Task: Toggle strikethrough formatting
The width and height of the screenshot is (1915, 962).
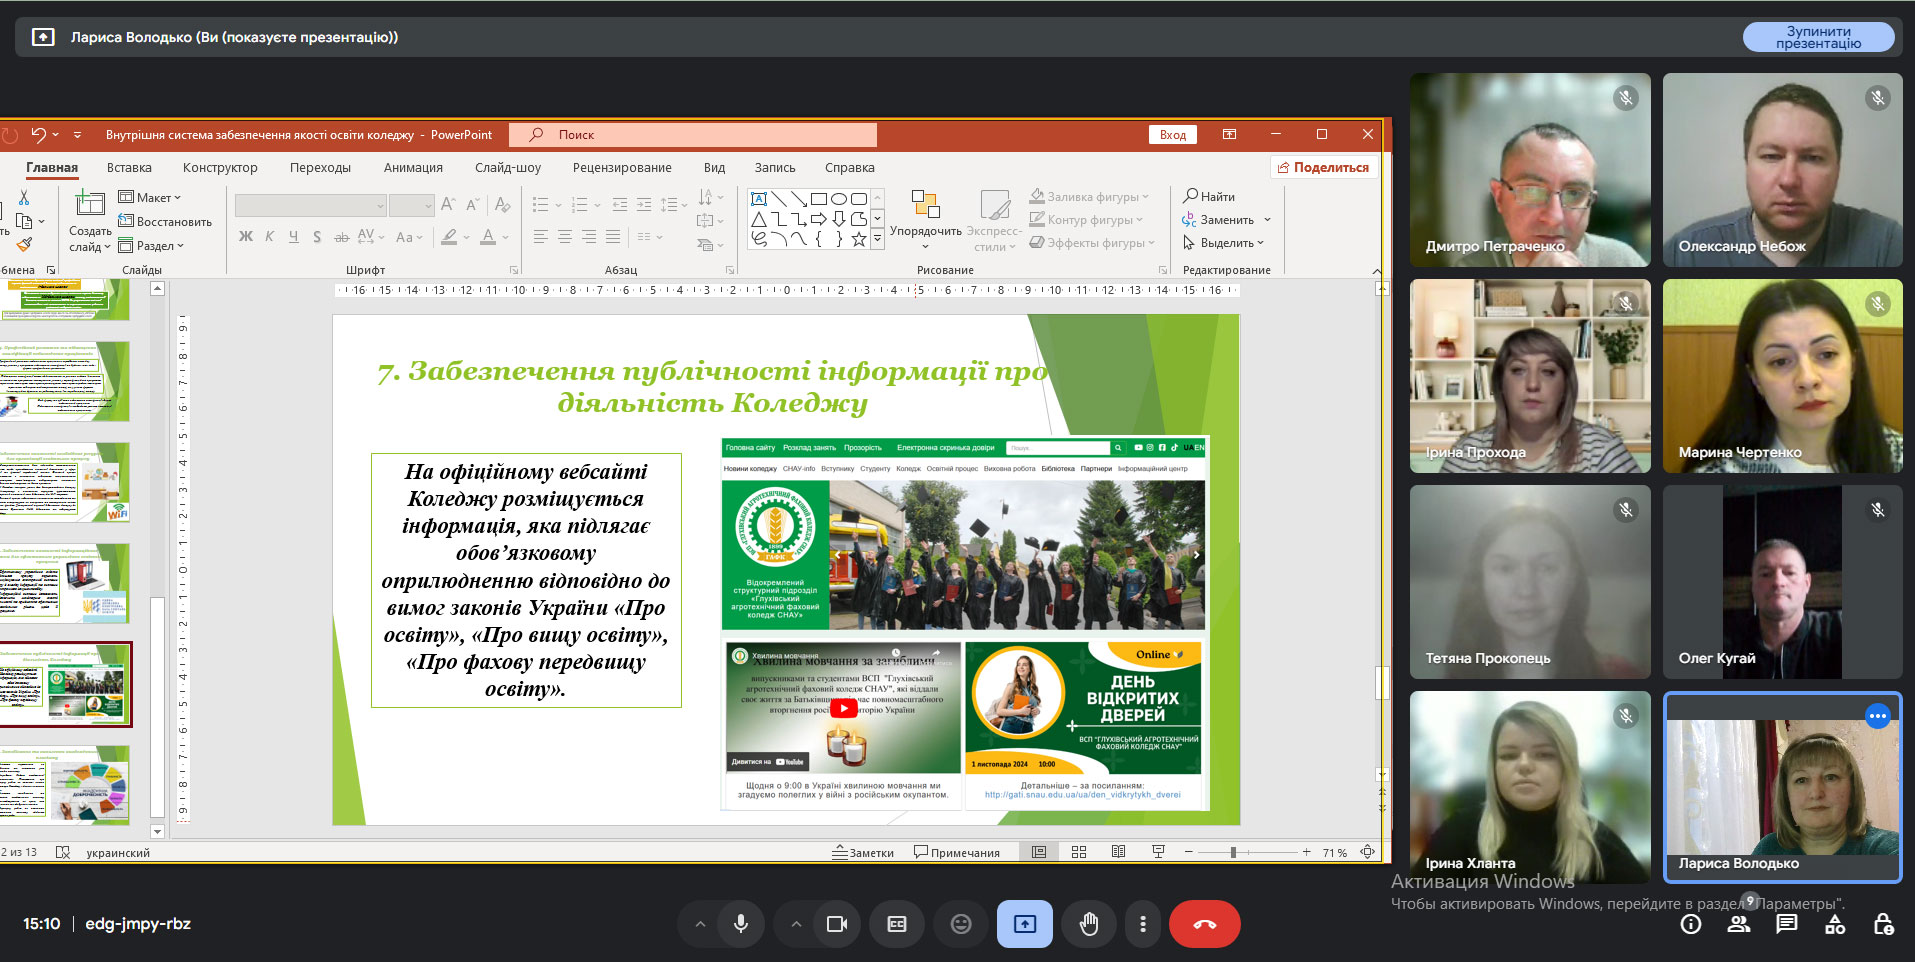Action: tap(341, 237)
